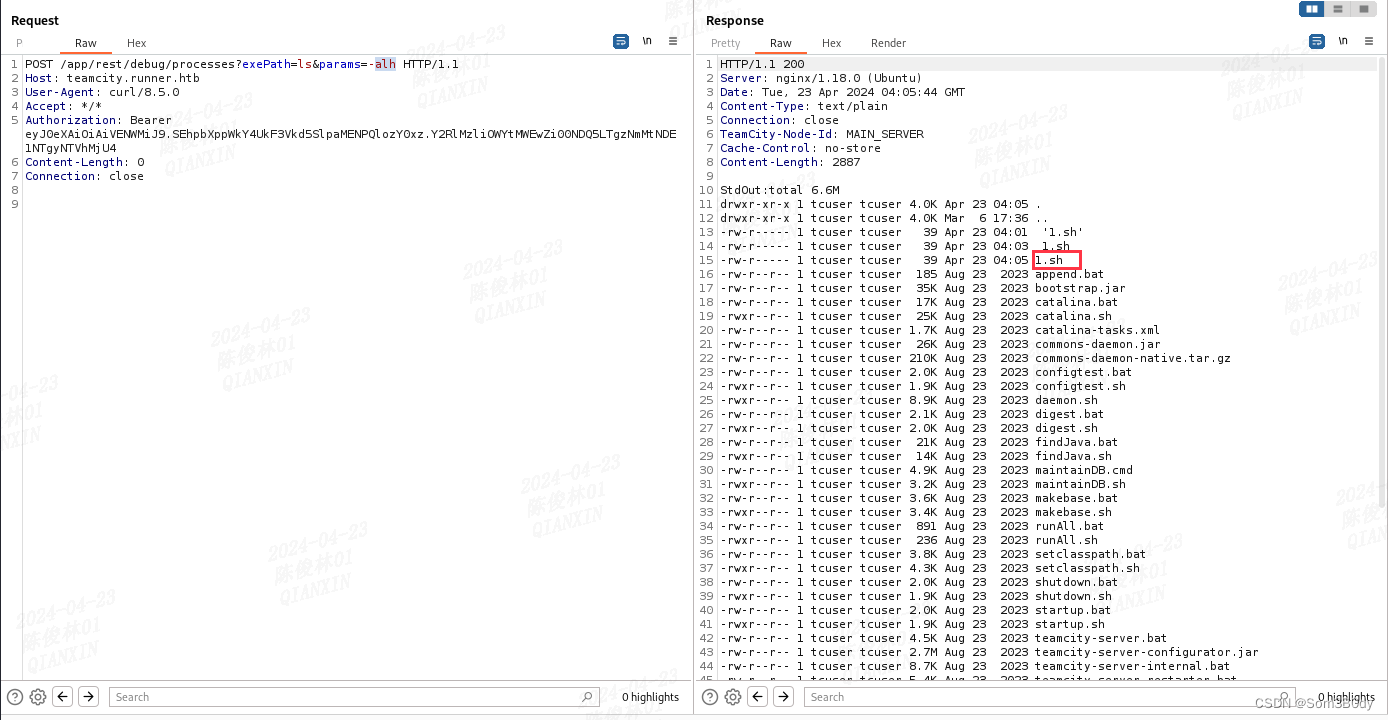The width and height of the screenshot is (1388, 720).
Task: Go to next search match in Request
Action: (88, 697)
